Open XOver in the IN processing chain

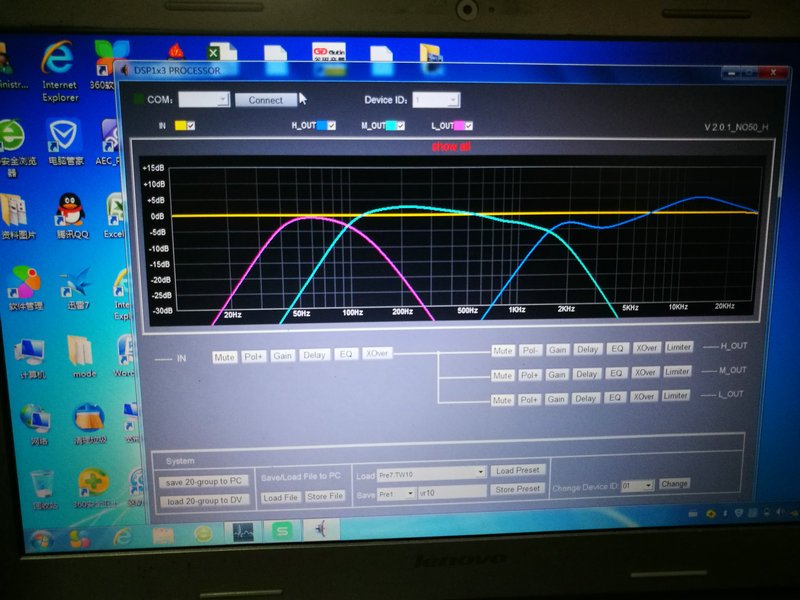coord(378,353)
